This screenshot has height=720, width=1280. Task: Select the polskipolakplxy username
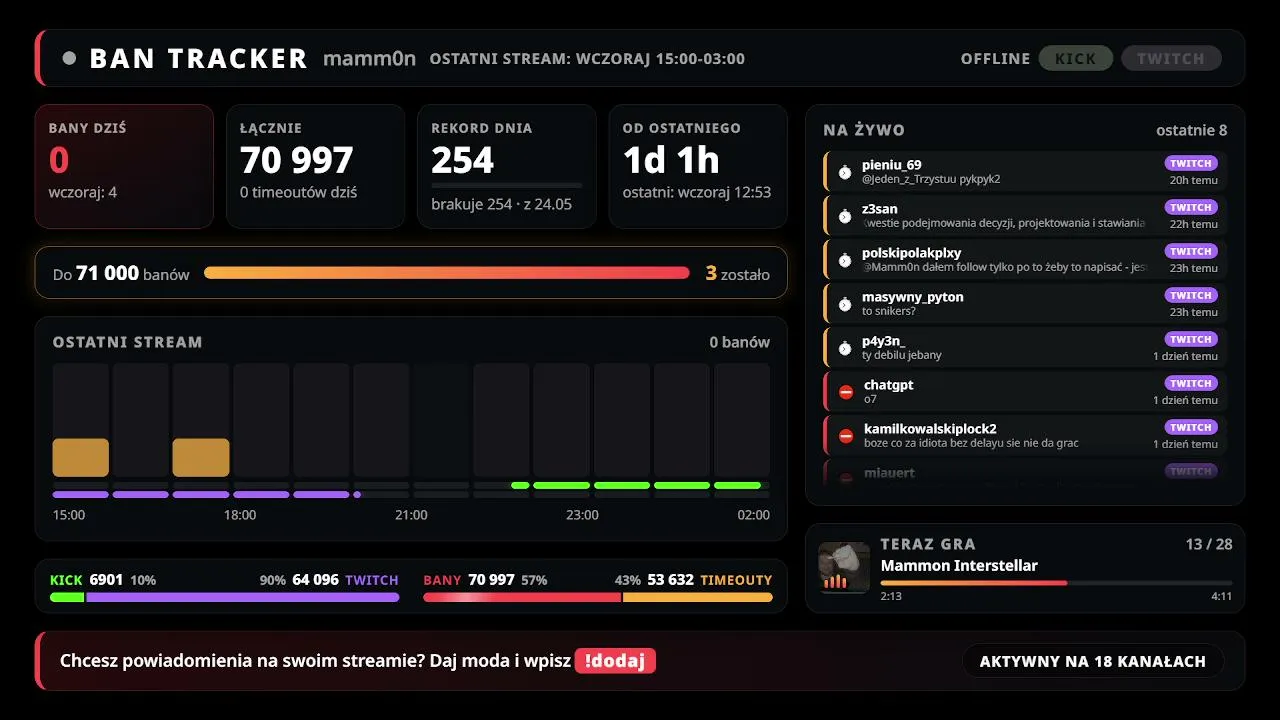[912, 253]
